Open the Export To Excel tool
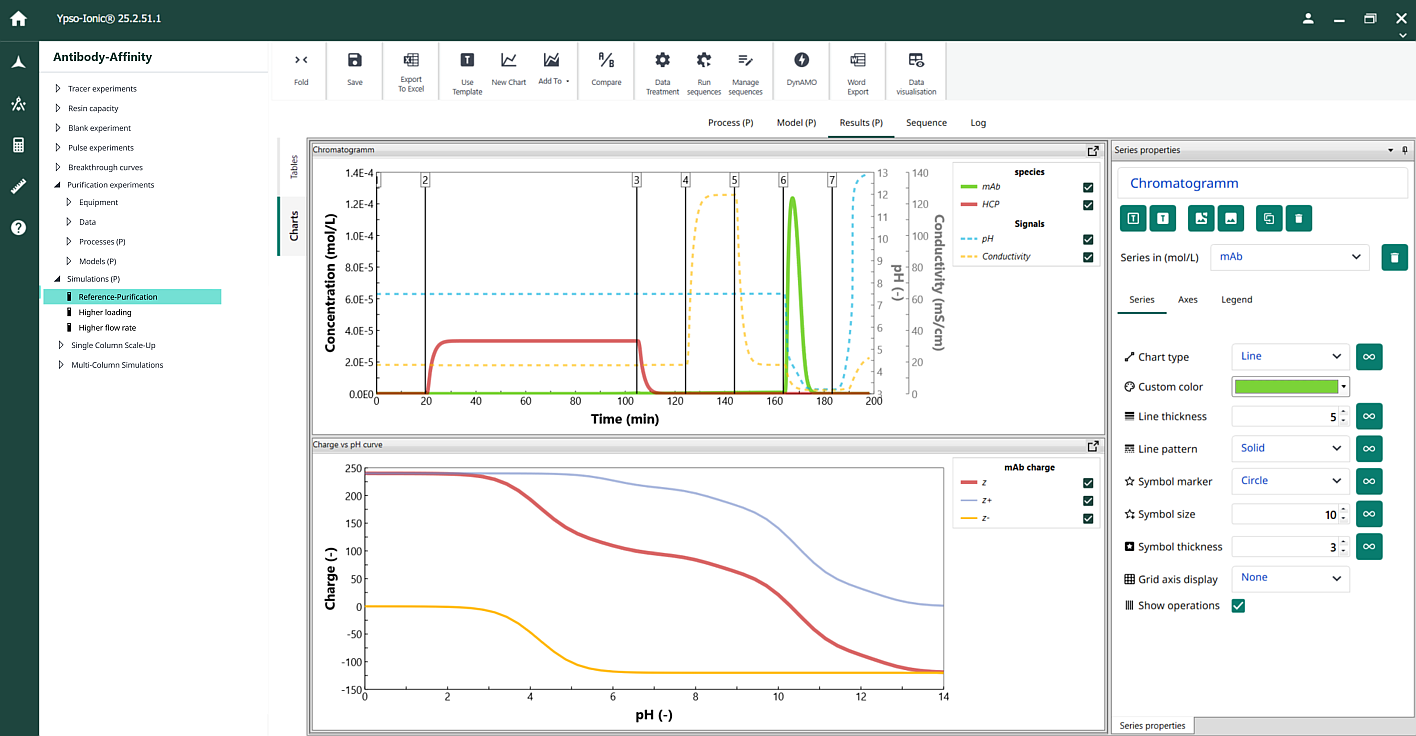This screenshot has width=1416, height=736. click(x=411, y=70)
